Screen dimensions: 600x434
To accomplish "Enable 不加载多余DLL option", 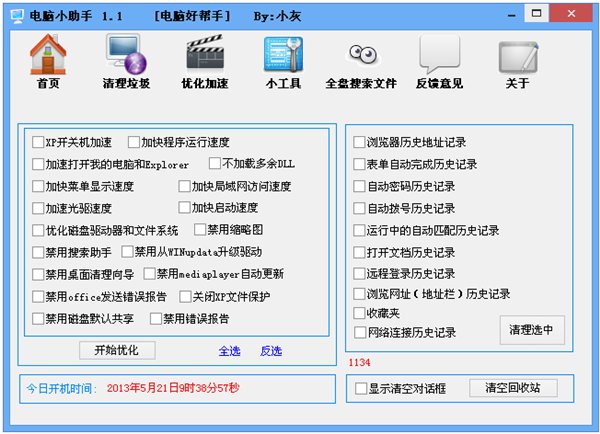I will point(215,163).
